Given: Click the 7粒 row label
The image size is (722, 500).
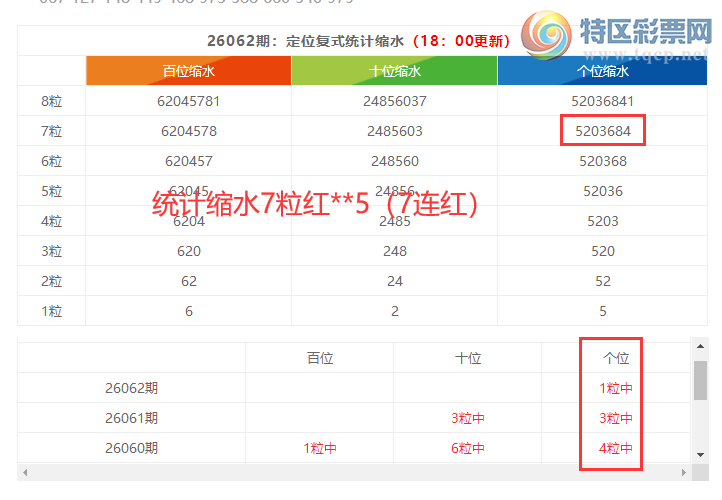Looking at the screenshot, I should point(52,131).
